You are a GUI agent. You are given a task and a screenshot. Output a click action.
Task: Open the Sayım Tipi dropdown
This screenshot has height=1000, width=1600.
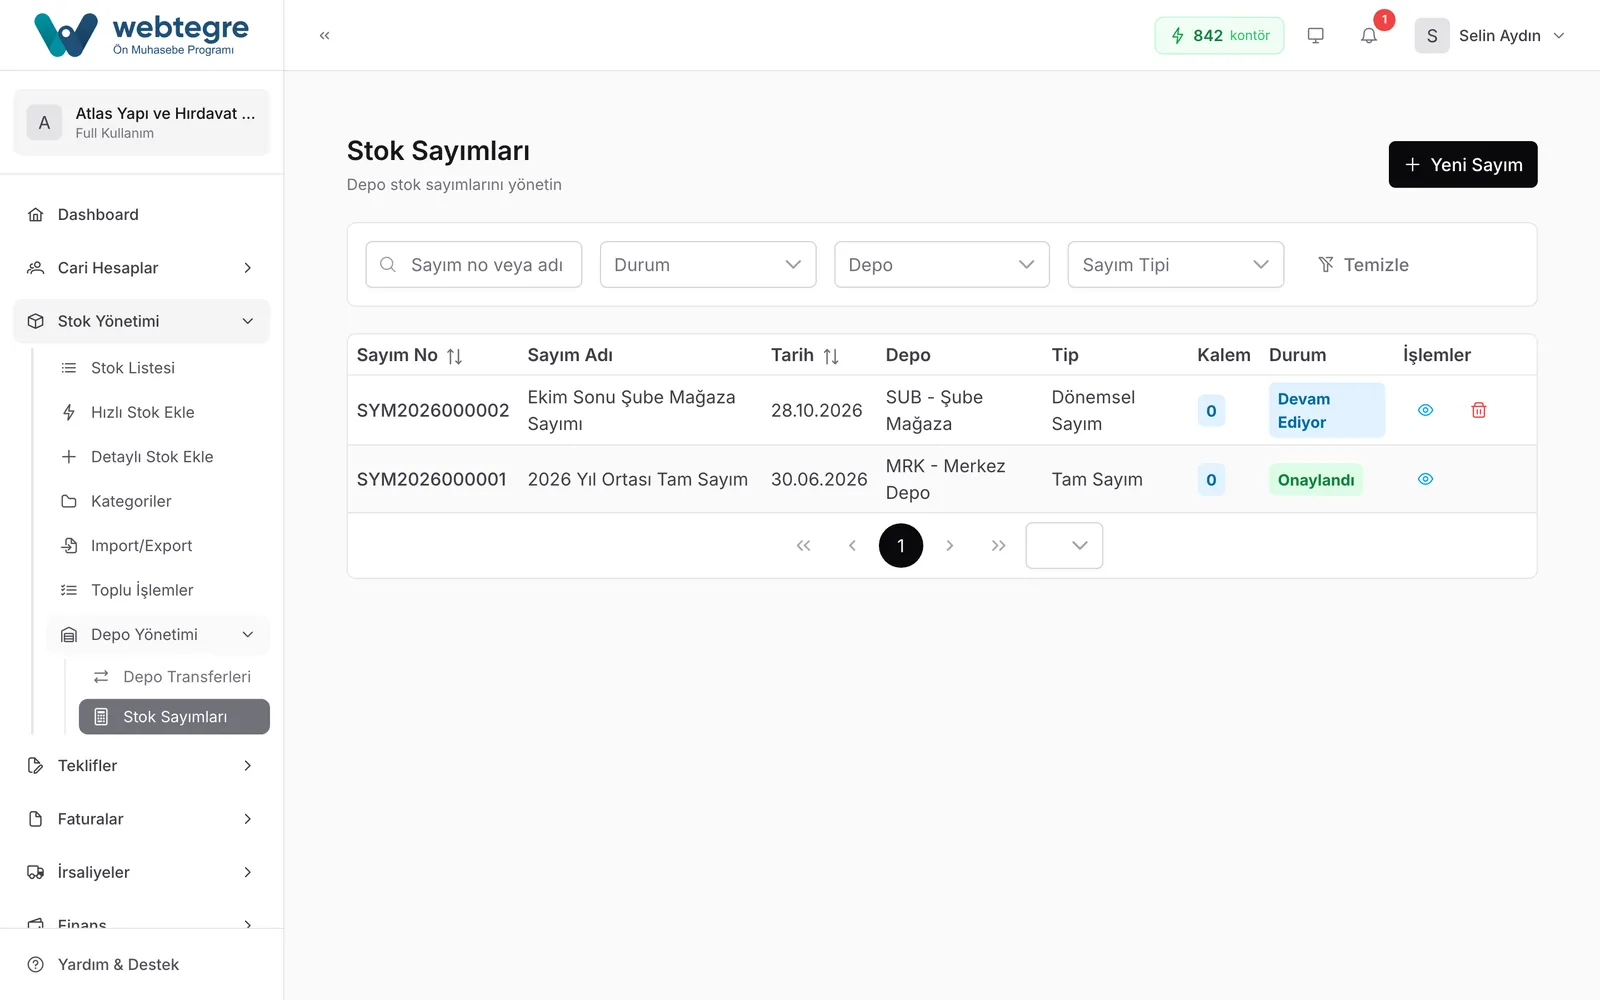tap(1176, 265)
